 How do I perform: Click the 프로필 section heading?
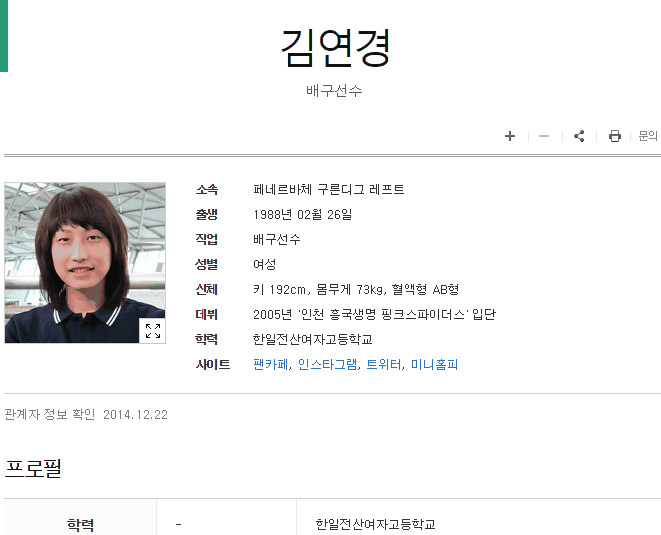[33, 468]
